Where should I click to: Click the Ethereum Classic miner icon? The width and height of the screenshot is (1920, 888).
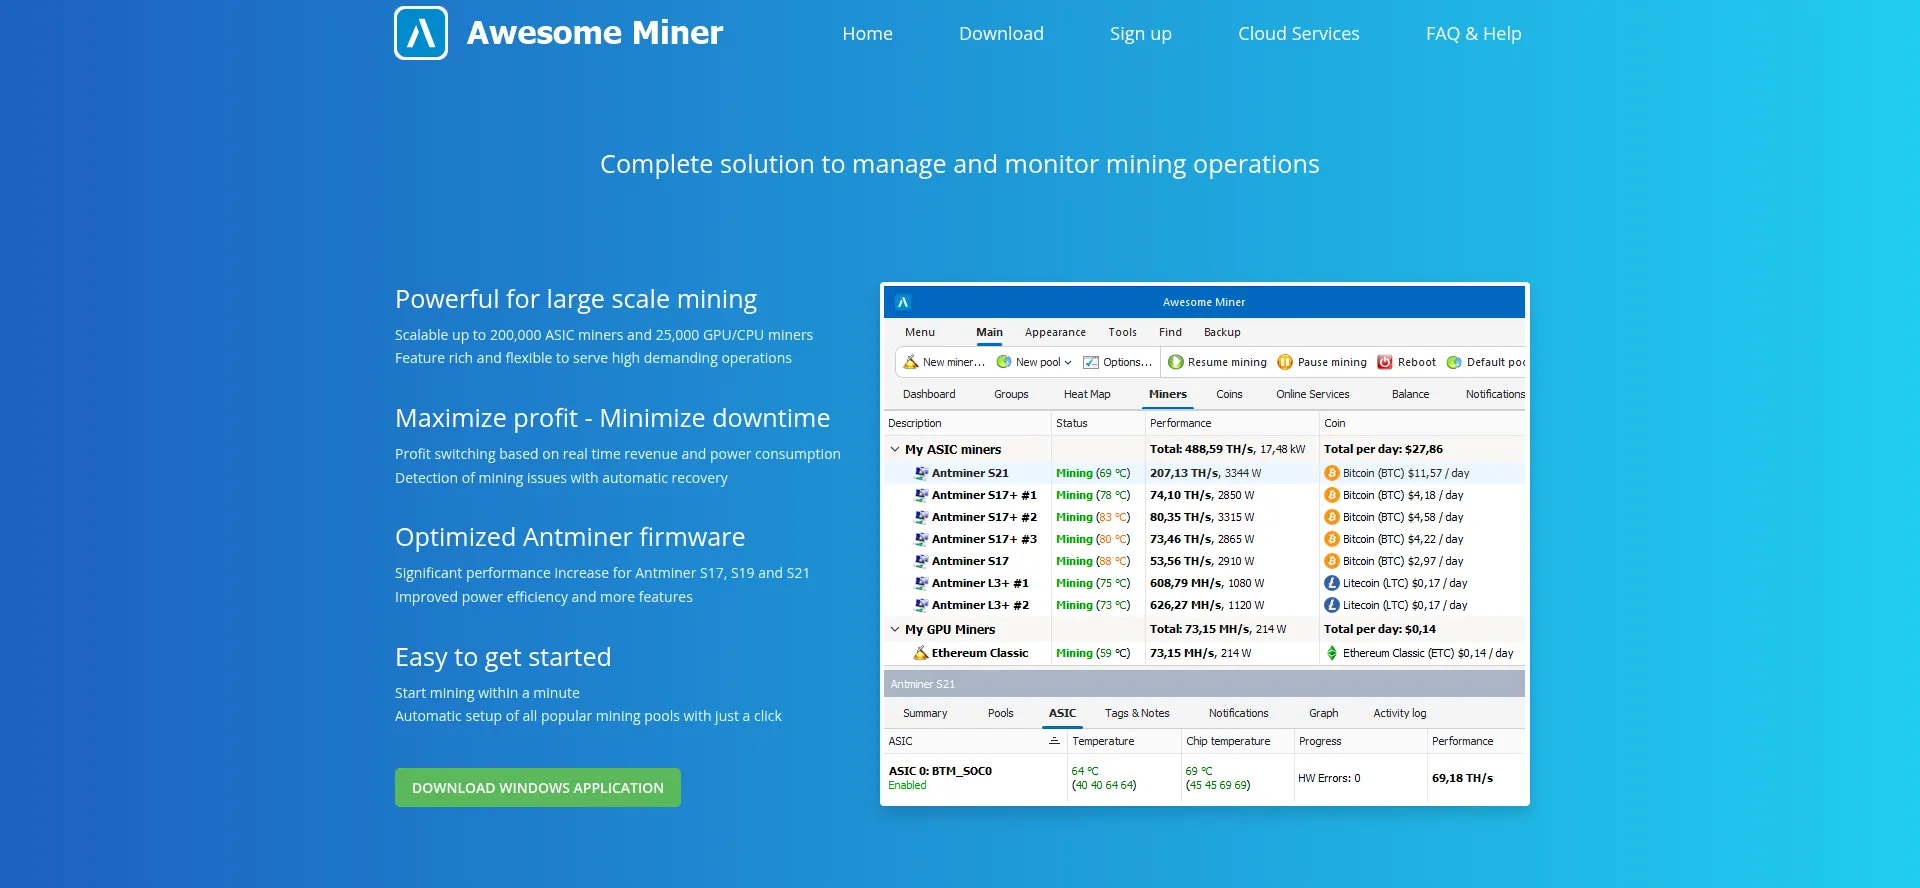click(x=921, y=653)
